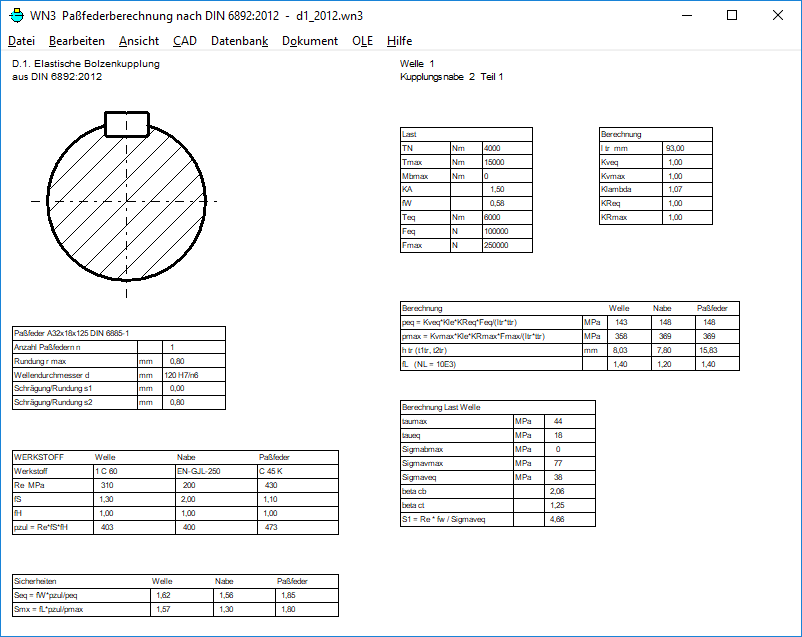Screen dimensions: 802x637
Task: Minimize the WN3 window
Action: [x=686, y=15]
